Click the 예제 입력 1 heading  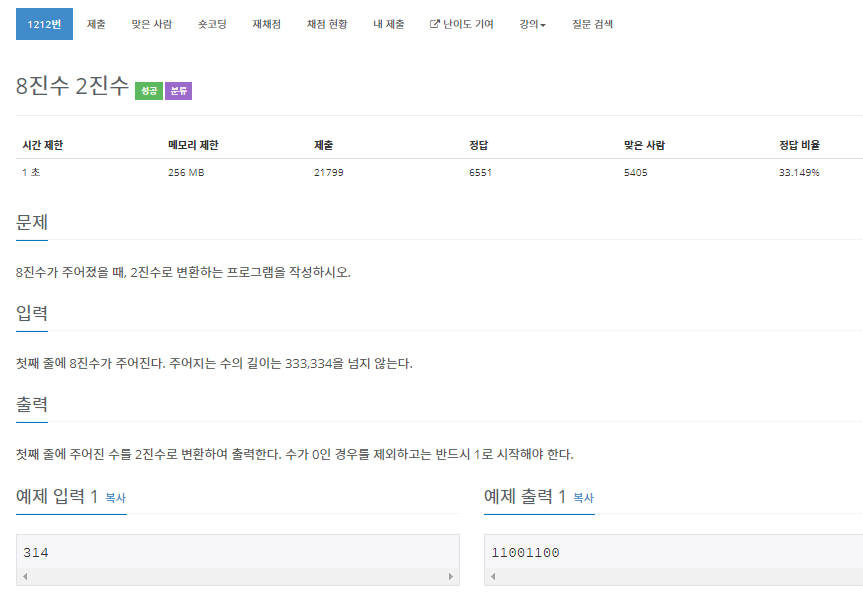pyautogui.click(x=57, y=496)
